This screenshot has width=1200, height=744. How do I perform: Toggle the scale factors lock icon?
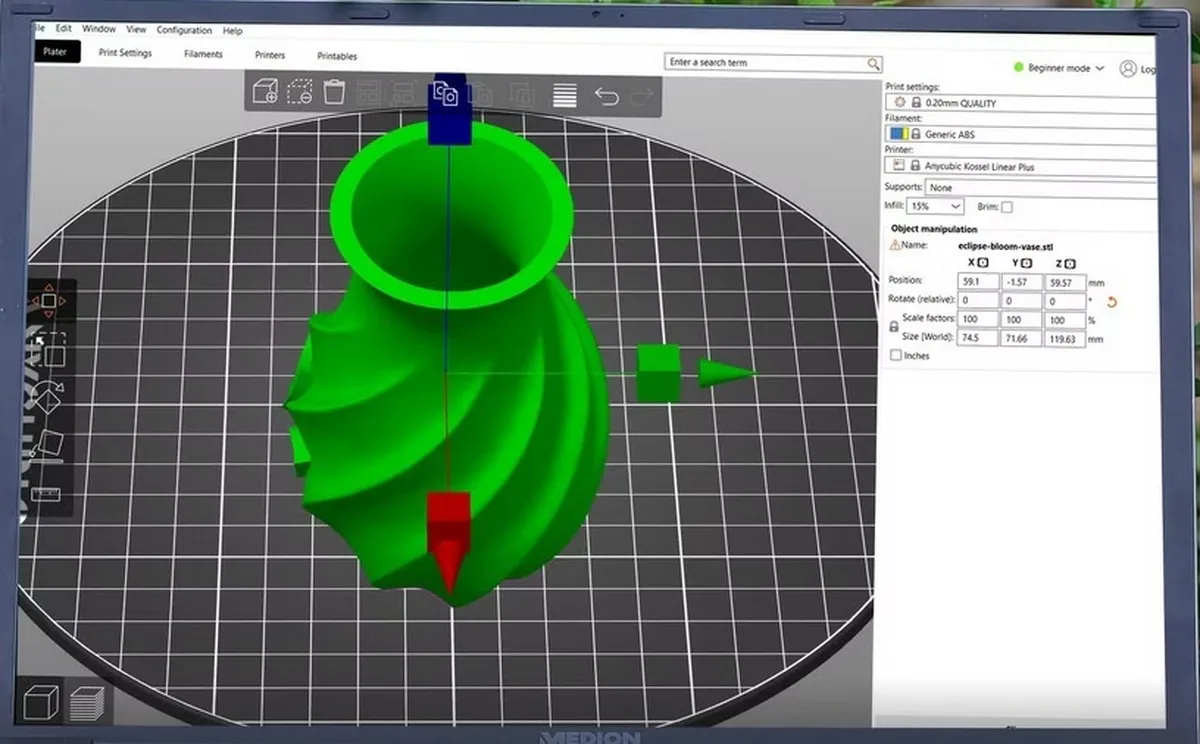coord(894,327)
